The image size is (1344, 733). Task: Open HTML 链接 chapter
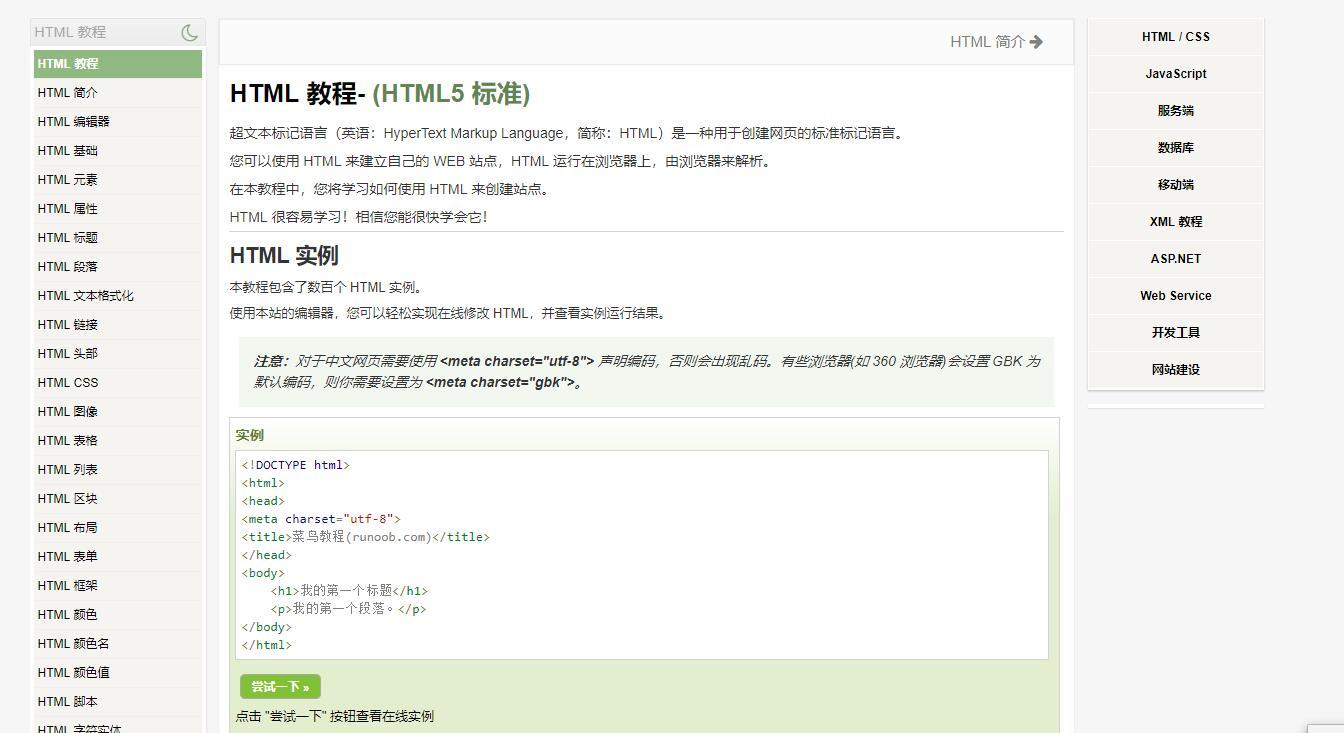[x=118, y=325]
